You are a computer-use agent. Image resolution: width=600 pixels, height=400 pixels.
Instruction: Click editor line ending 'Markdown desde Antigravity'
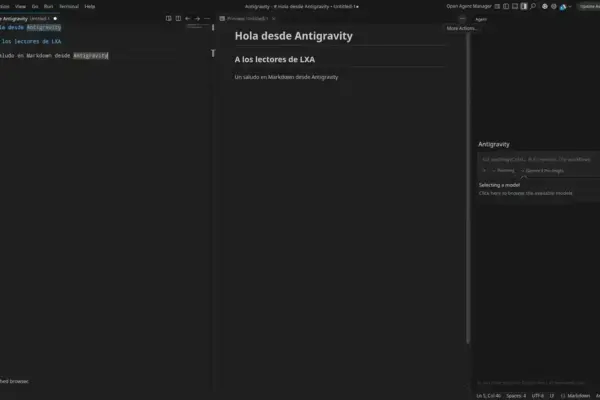tap(54, 56)
